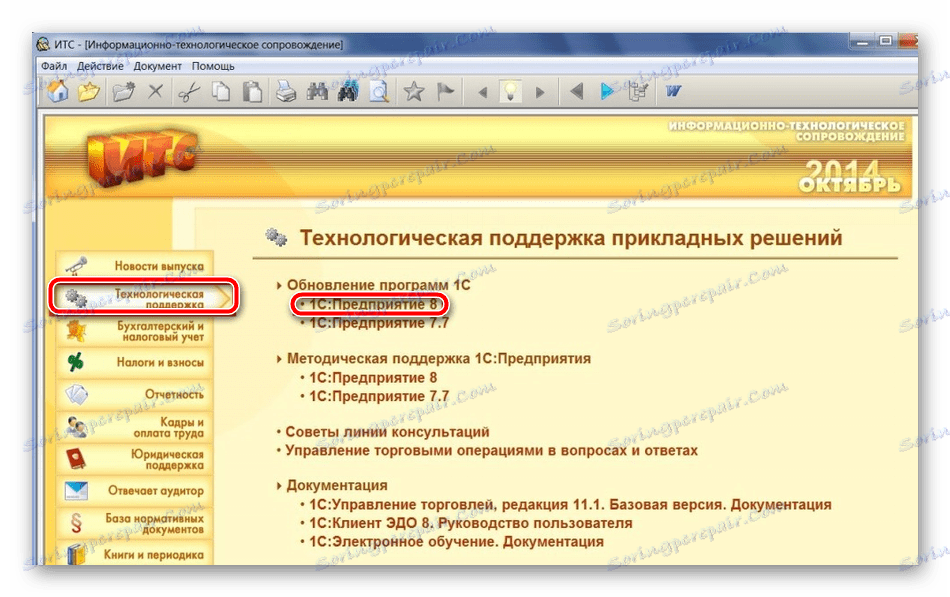Click the small left arrow before lightbulb
950x597 pixels.
[483, 92]
